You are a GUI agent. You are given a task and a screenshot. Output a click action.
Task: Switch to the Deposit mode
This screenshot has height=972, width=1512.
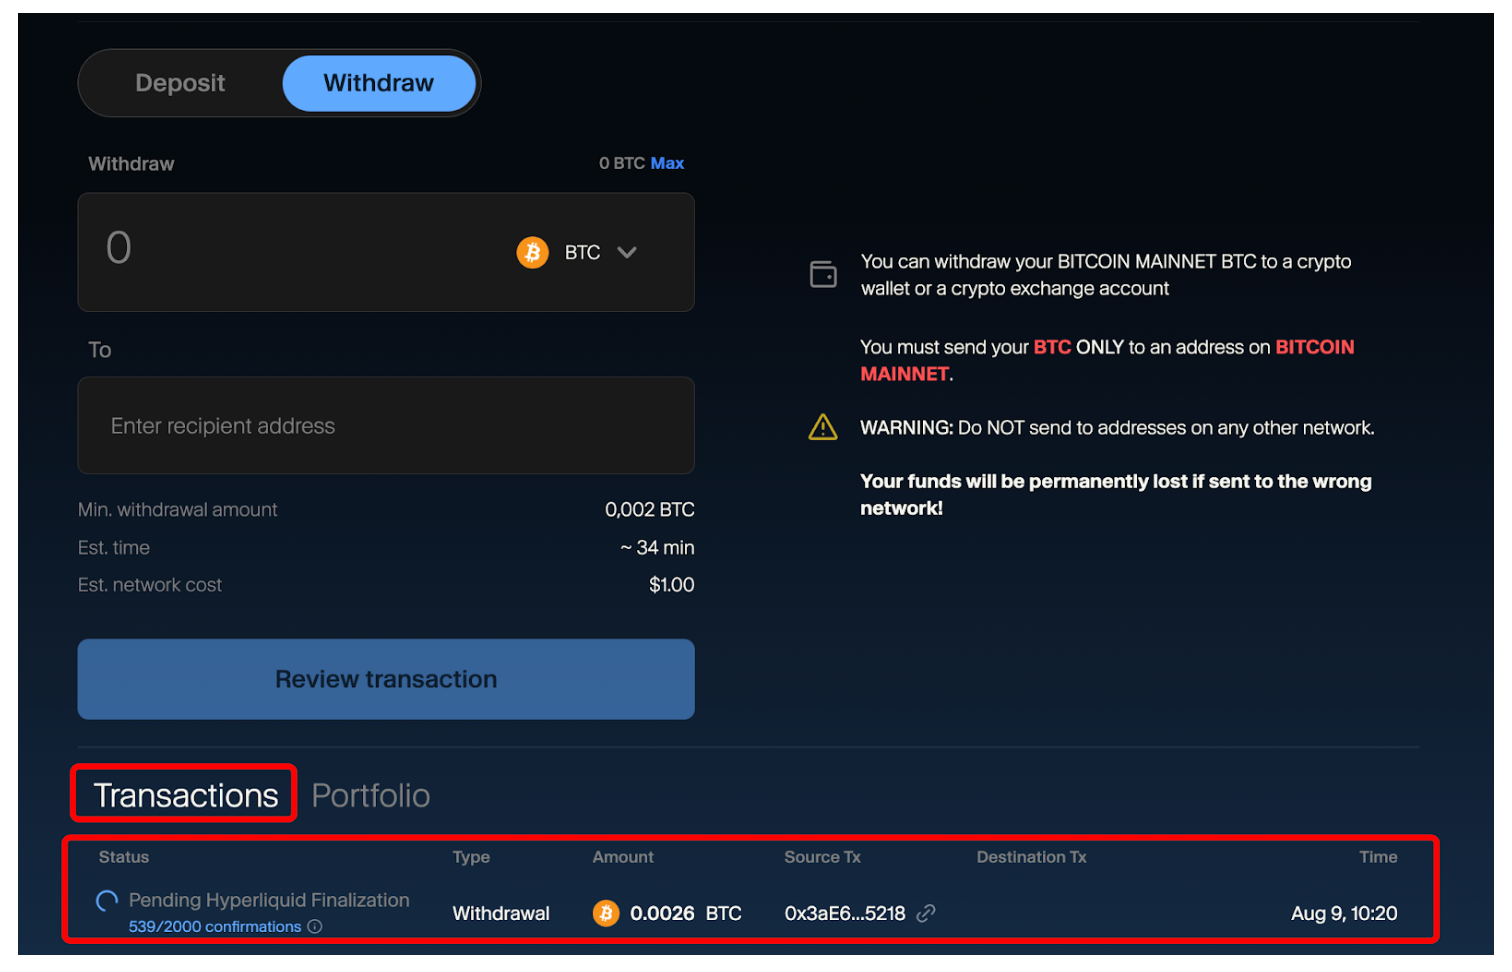tap(180, 83)
